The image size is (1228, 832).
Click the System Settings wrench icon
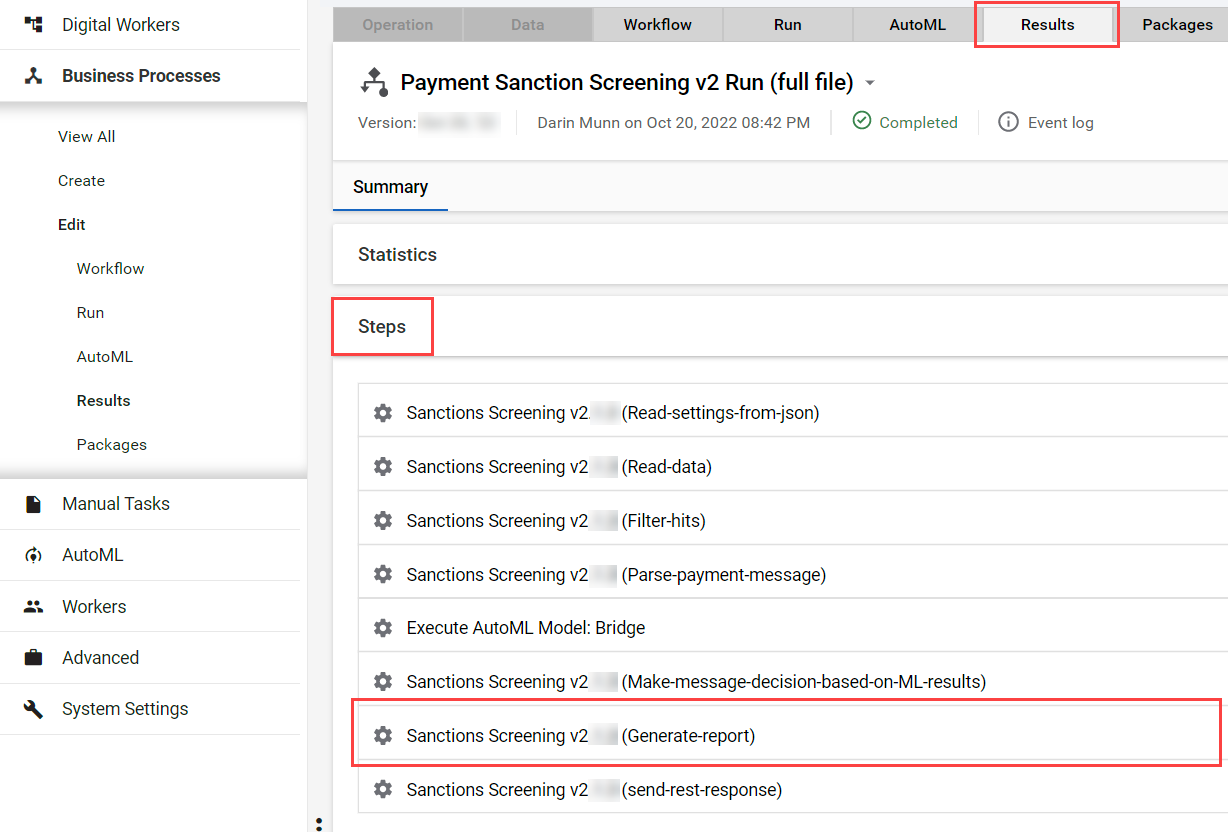(33, 709)
